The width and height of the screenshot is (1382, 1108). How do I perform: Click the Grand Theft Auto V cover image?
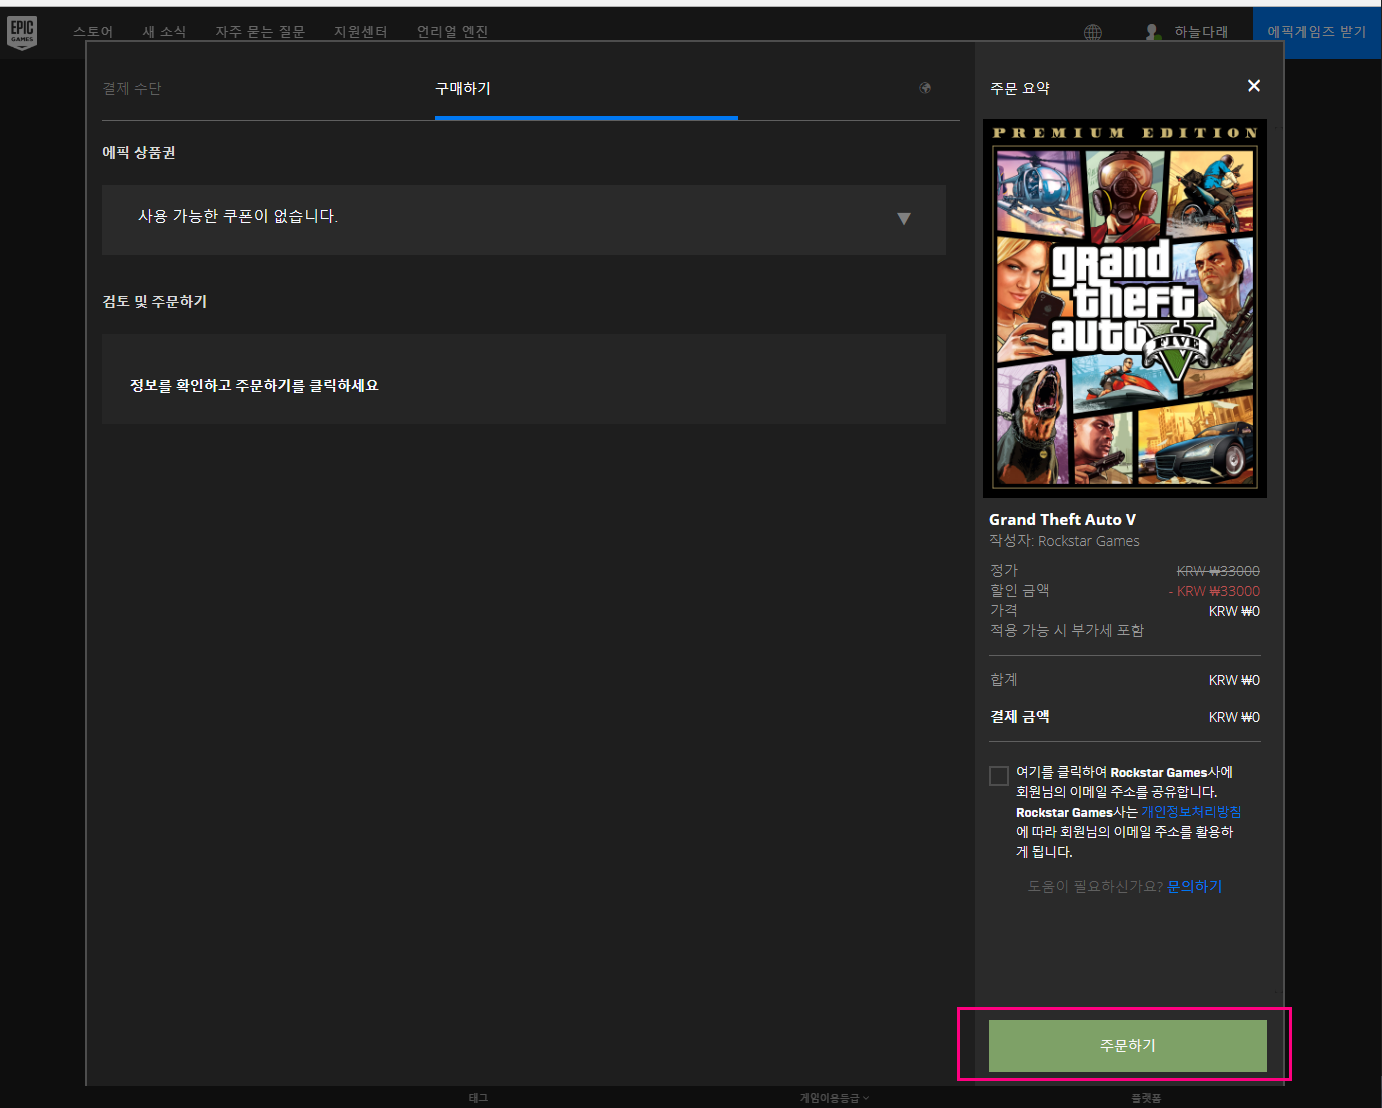(1125, 308)
